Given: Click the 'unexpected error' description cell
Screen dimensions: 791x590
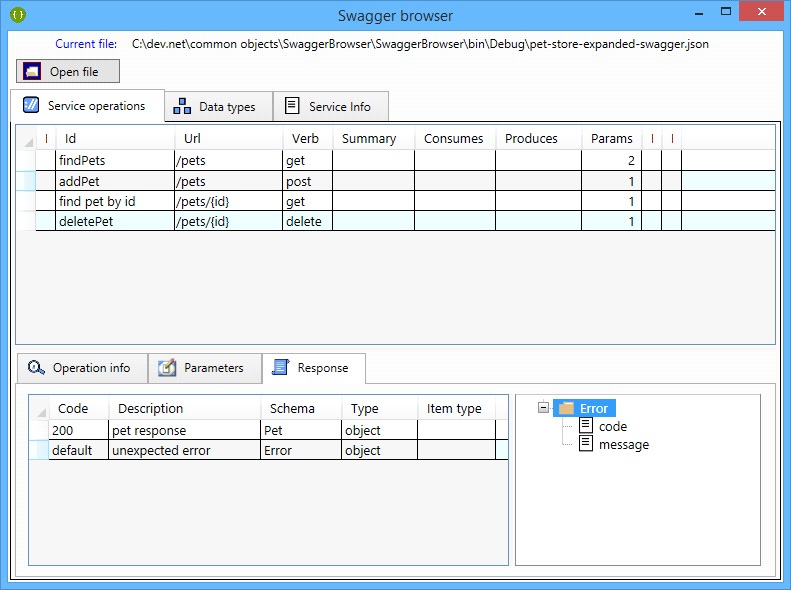Looking at the screenshot, I should point(185,450).
